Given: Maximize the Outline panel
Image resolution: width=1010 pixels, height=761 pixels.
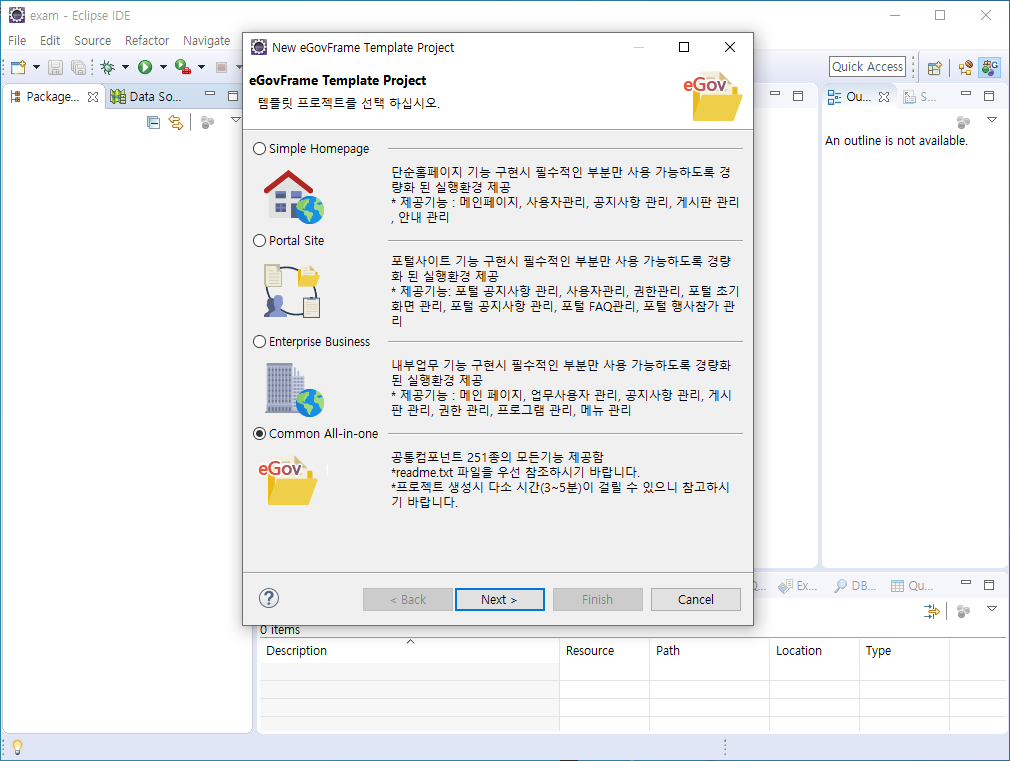Looking at the screenshot, I should (989, 96).
